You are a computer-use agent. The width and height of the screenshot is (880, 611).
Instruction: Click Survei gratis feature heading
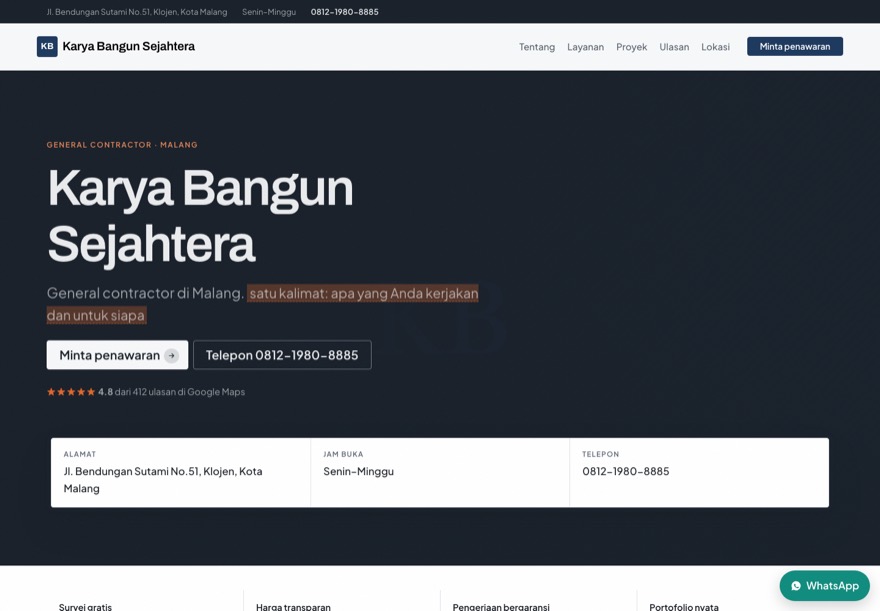[x=85, y=607]
